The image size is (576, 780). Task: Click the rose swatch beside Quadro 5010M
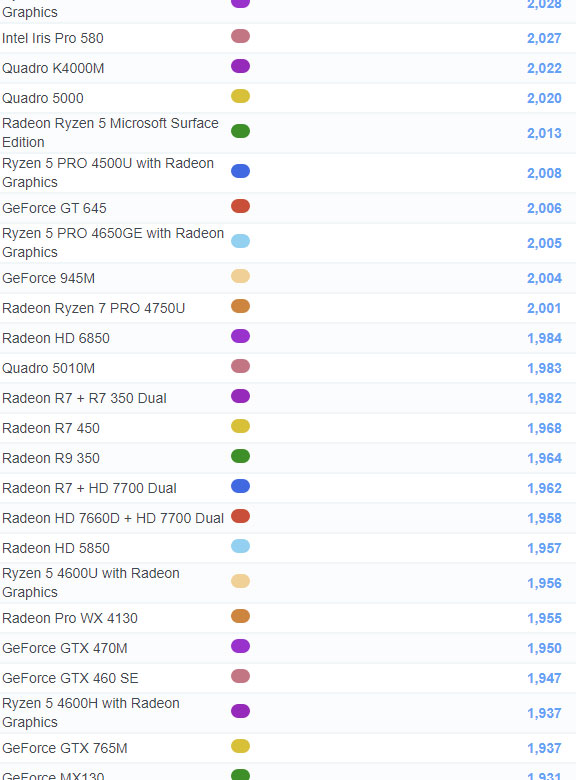pyautogui.click(x=240, y=366)
